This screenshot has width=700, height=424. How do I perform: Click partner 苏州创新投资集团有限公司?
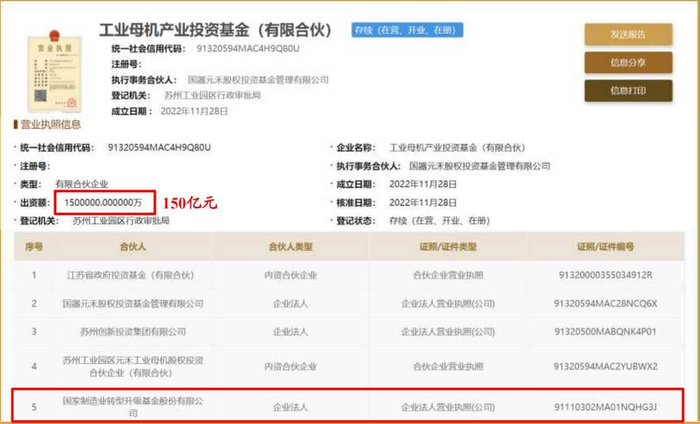133,332
